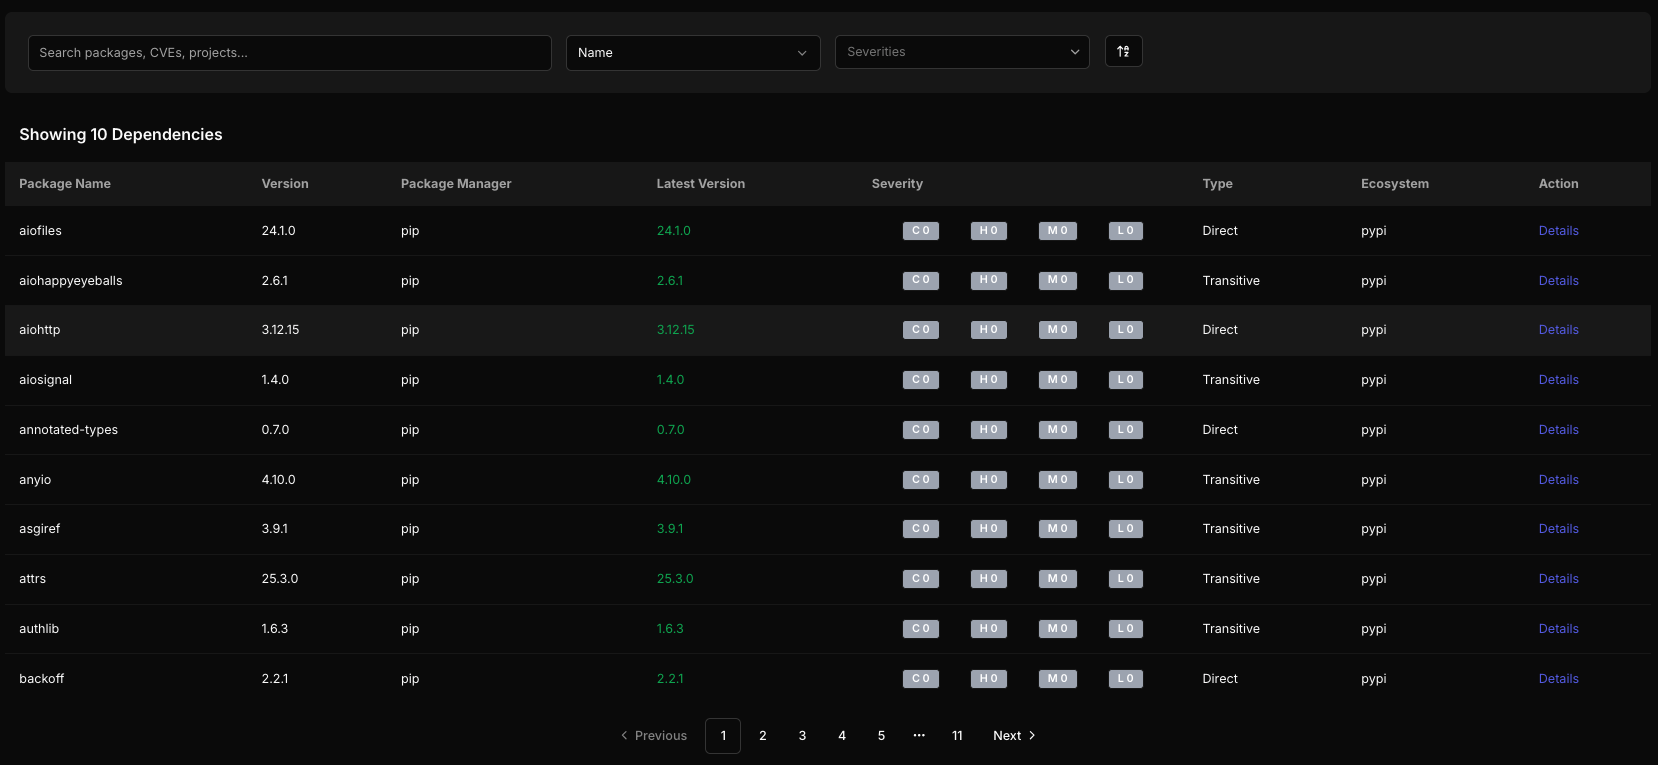Click the pagination ellipsis
This screenshot has width=1658, height=765.
click(919, 736)
